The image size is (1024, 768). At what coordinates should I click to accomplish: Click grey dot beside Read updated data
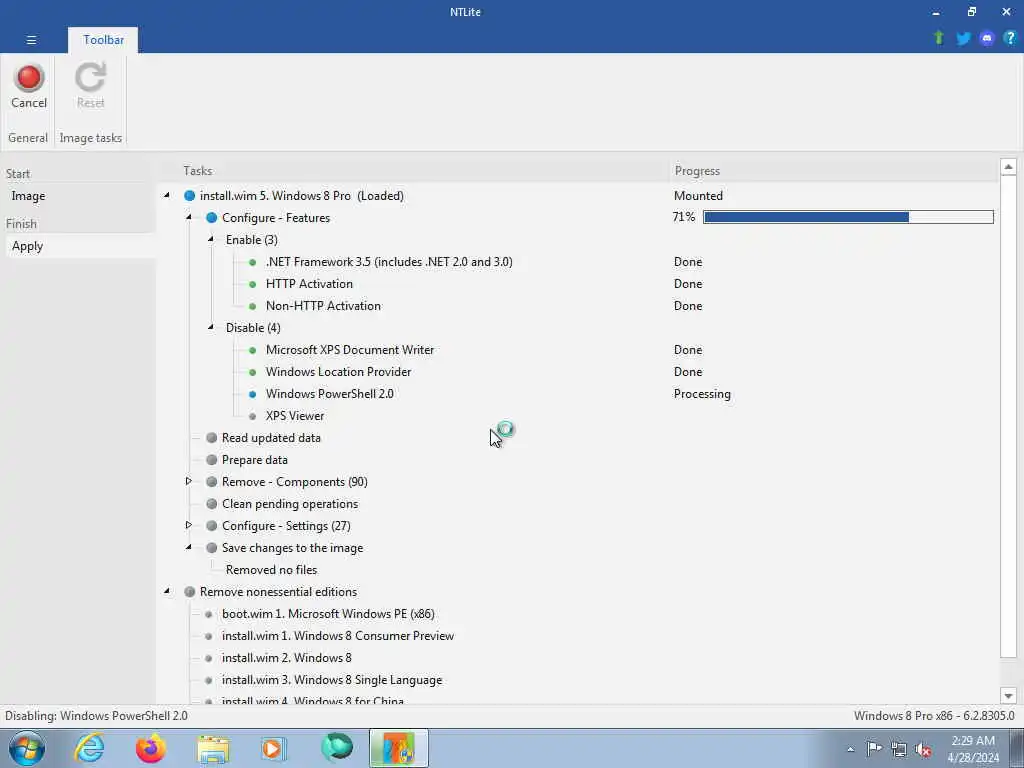[x=212, y=438]
